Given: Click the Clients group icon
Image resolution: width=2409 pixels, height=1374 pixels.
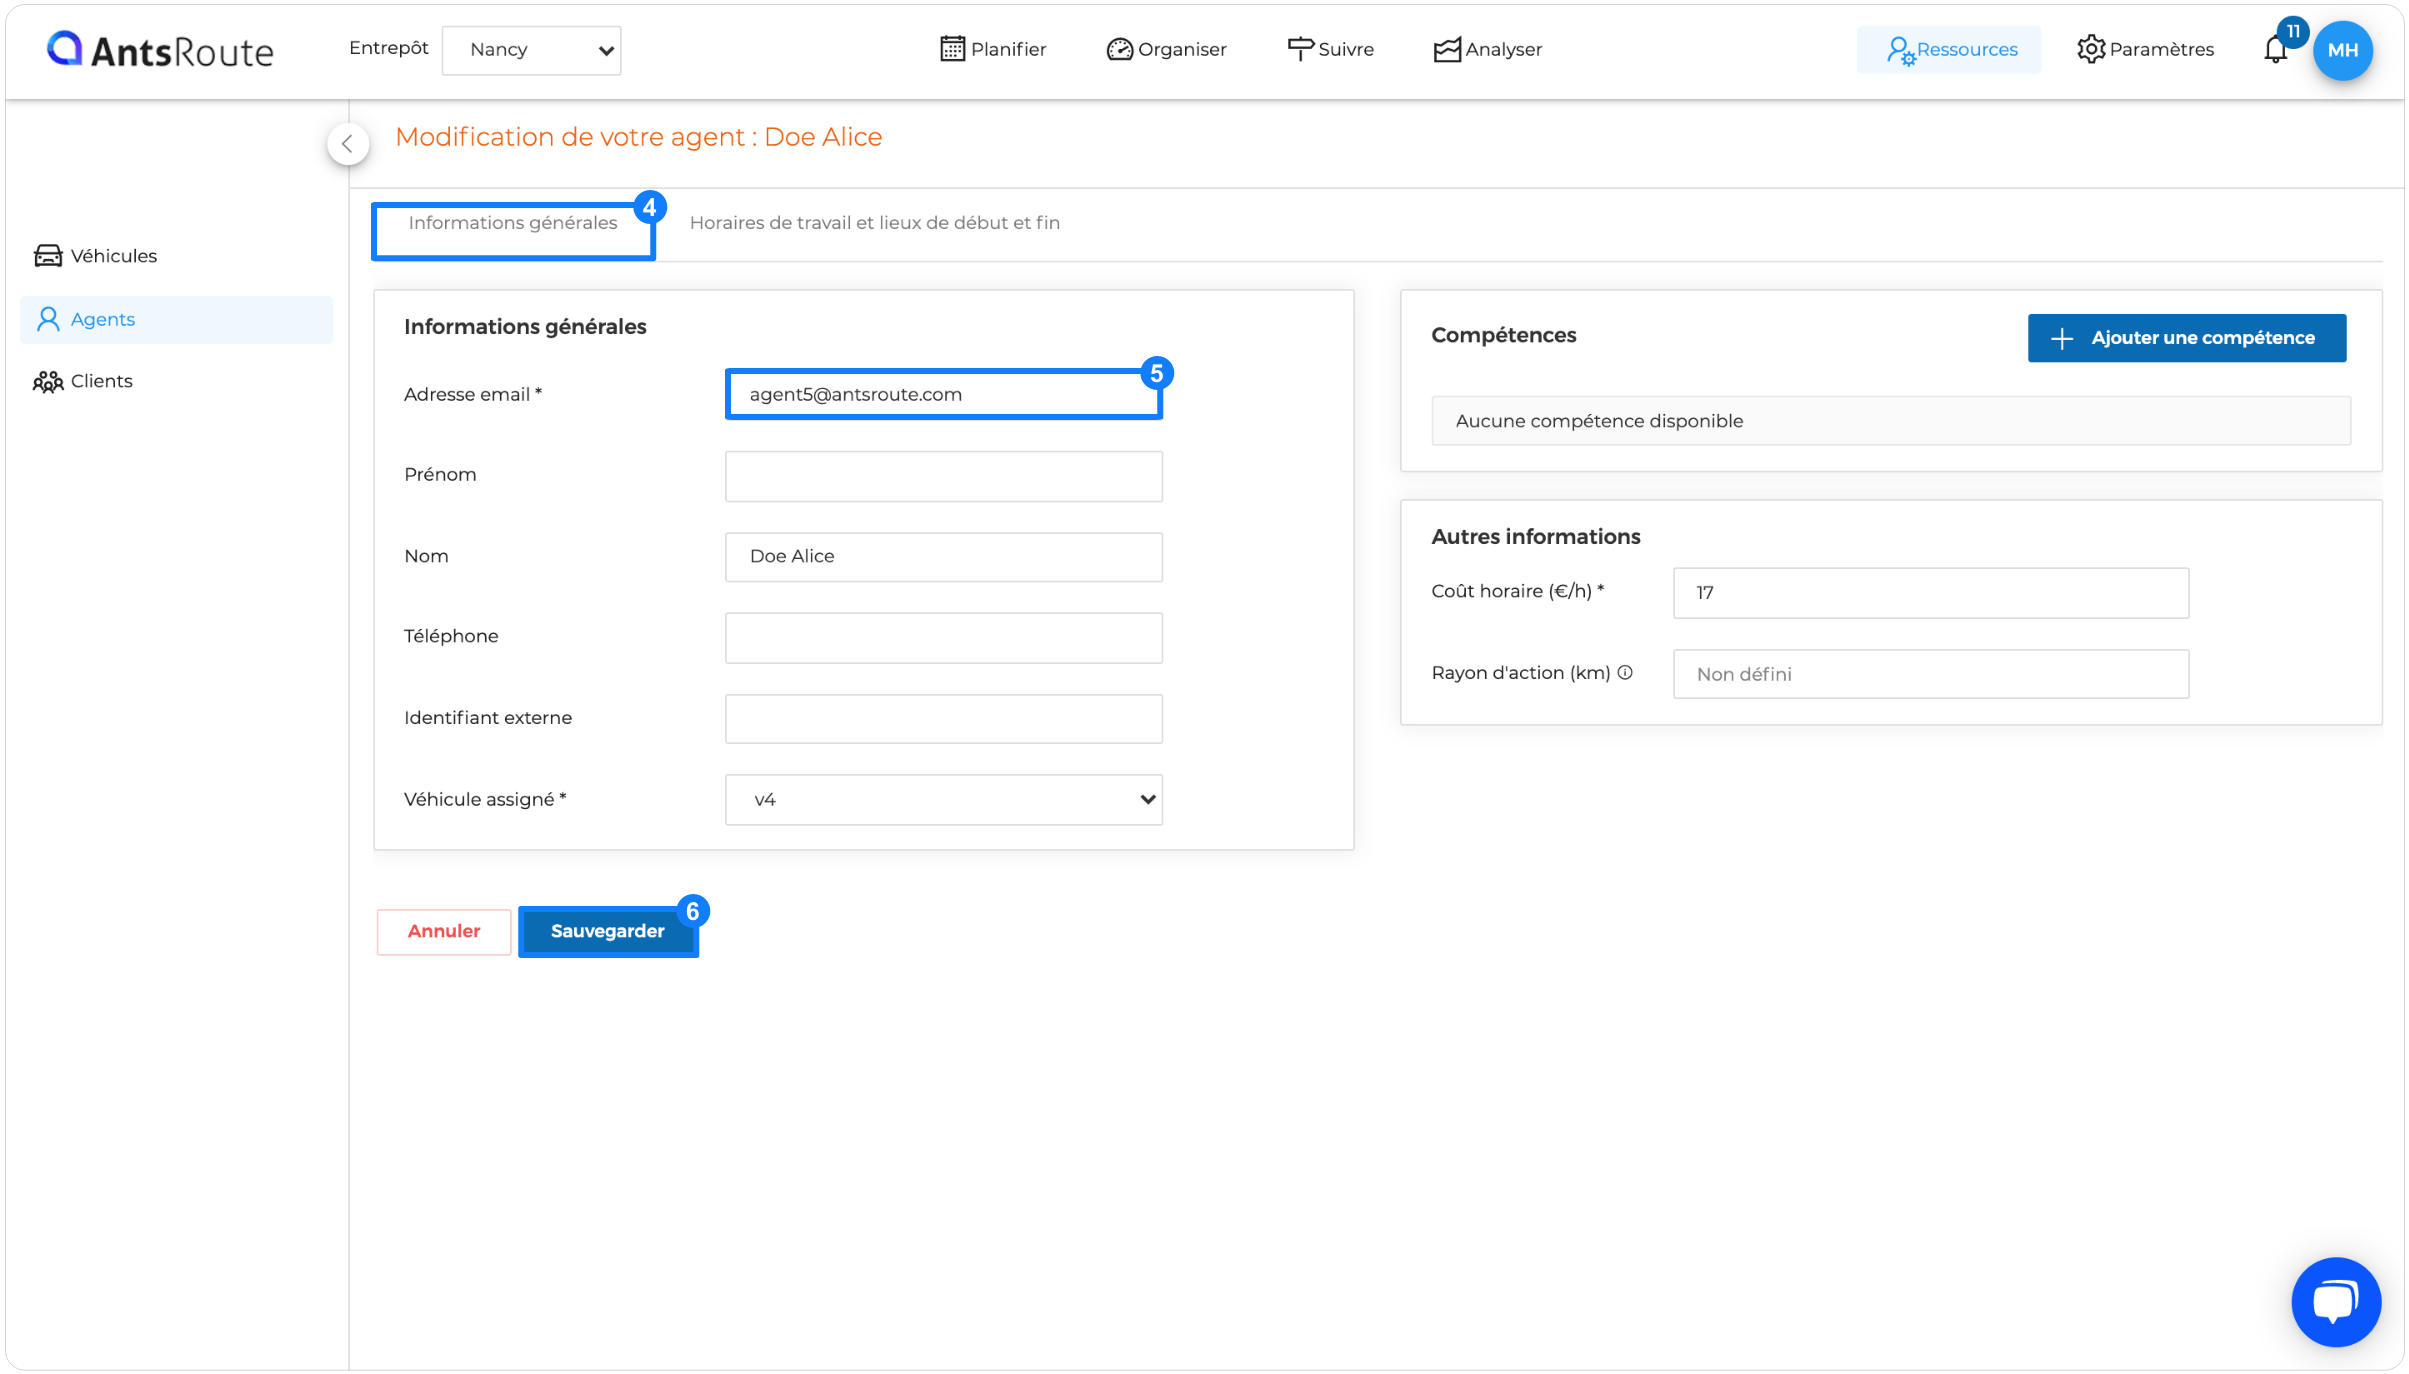Looking at the screenshot, I should [x=48, y=381].
